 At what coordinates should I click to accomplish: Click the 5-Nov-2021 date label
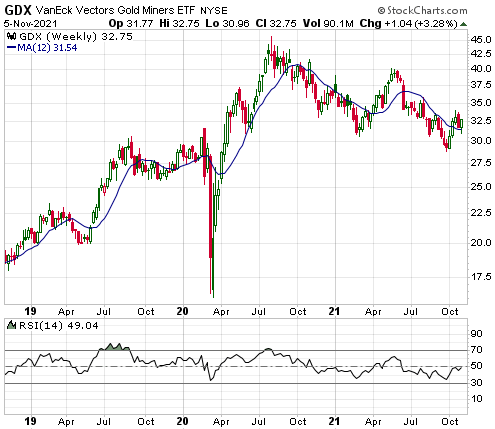click(31, 24)
